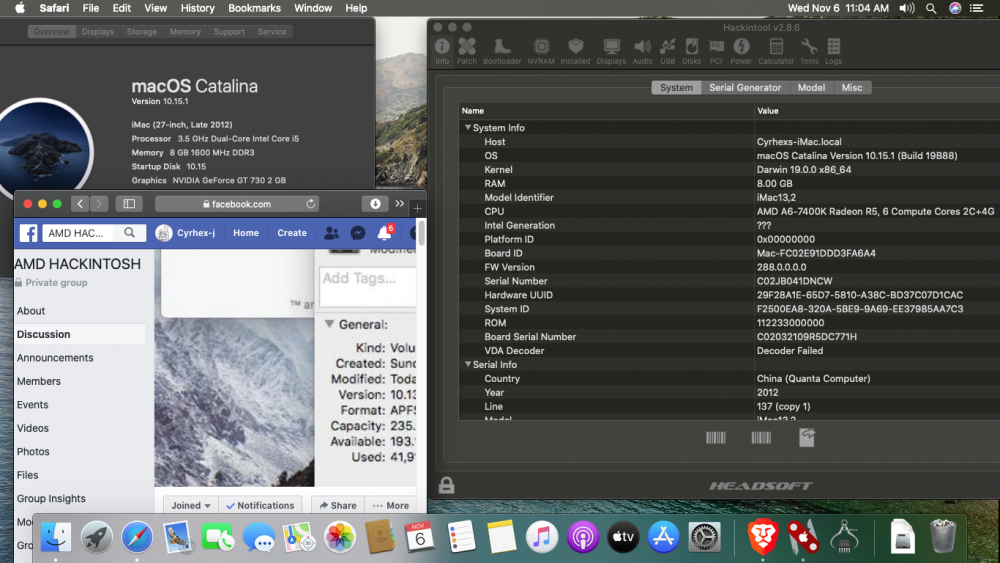Open the Members page of the group
The image size is (1000, 563).
pos(39,381)
